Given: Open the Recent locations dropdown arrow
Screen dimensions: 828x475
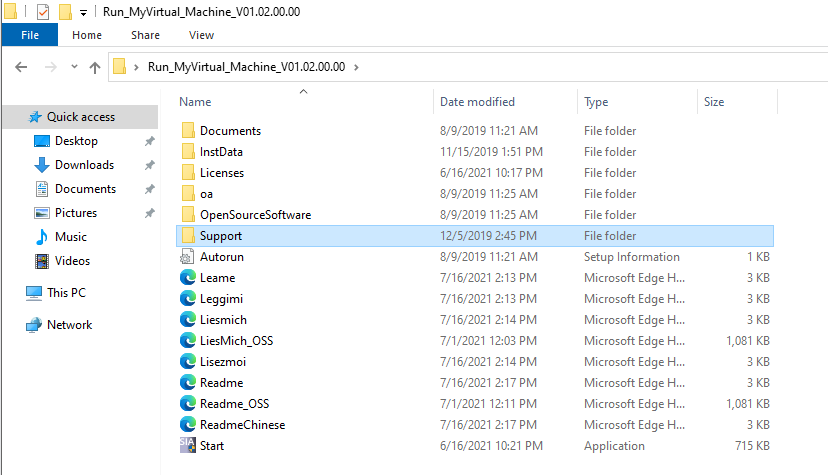Looking at the screenshot, I should click(x=74, y=66).
